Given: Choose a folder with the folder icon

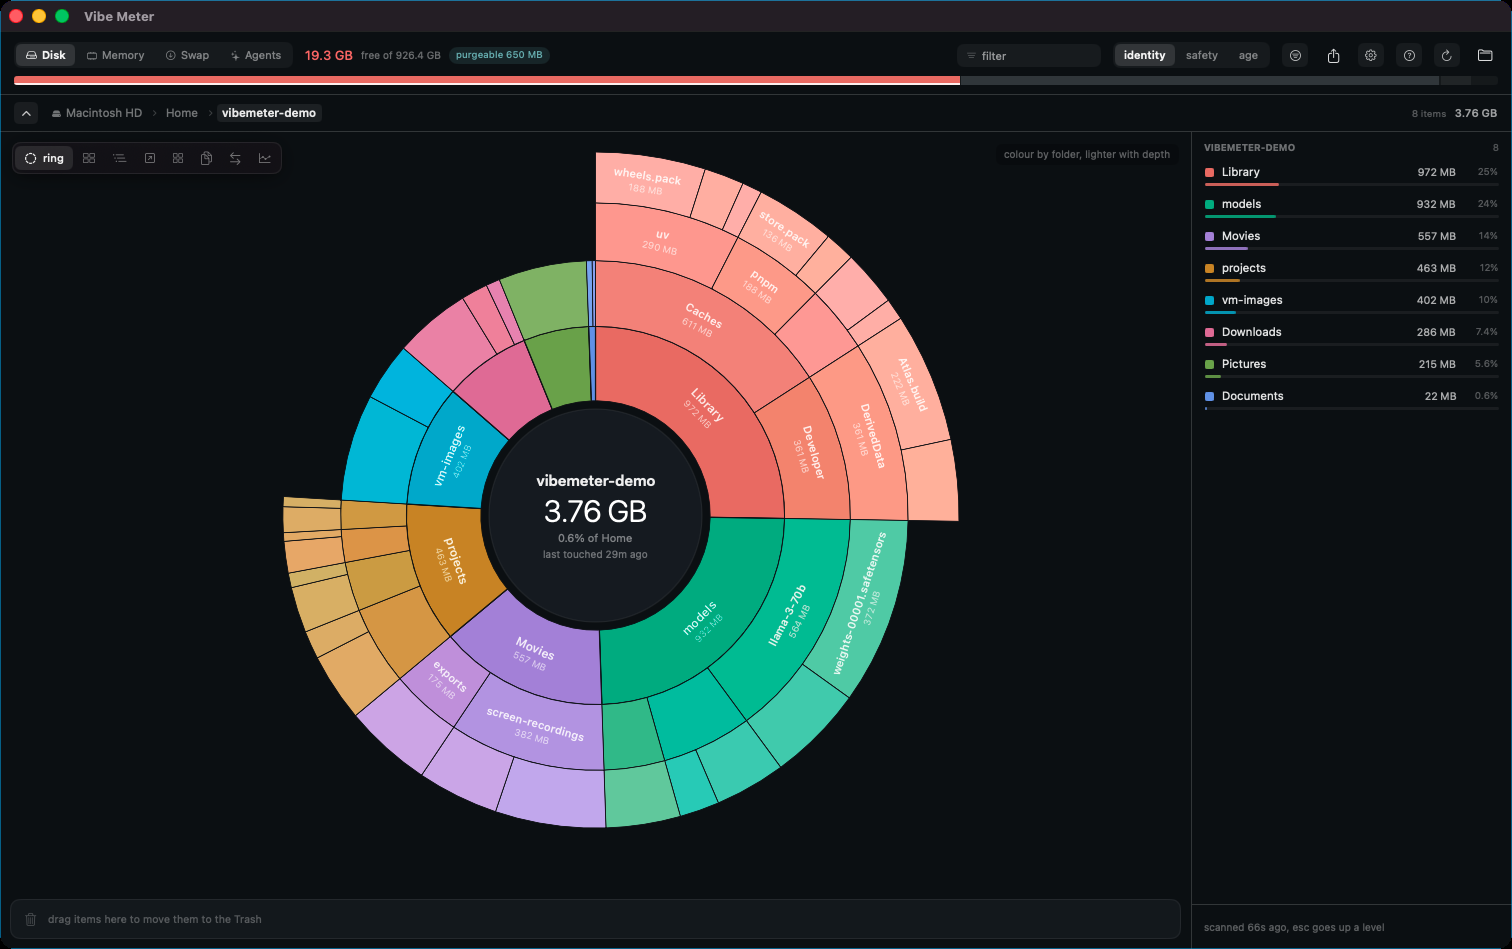Looking at the screenshot, I should 1485,55.
